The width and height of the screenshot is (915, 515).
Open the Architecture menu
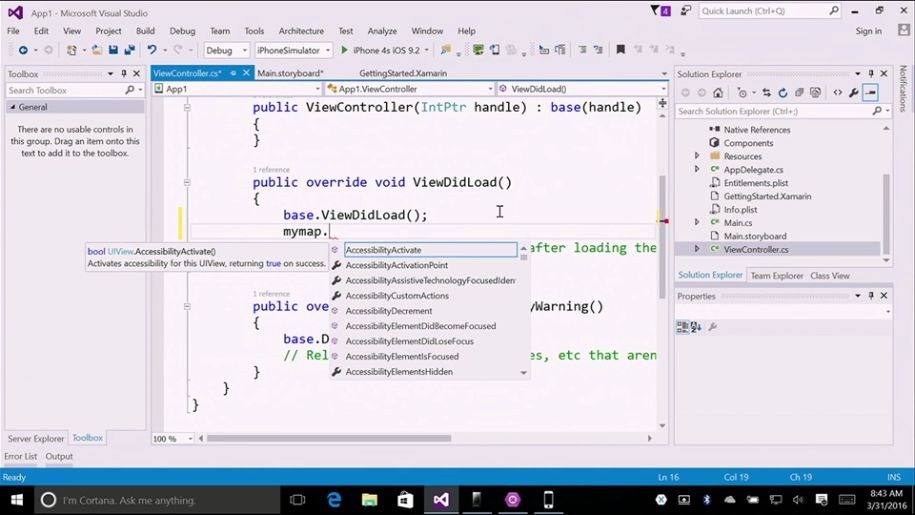tap(301, 31)
